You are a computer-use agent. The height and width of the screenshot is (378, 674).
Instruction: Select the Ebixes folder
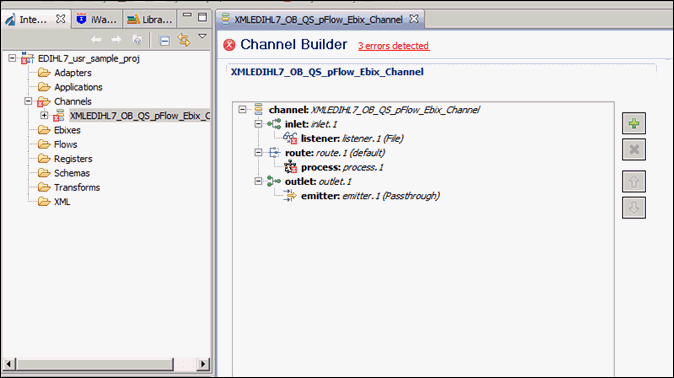[x=67, y=130]
